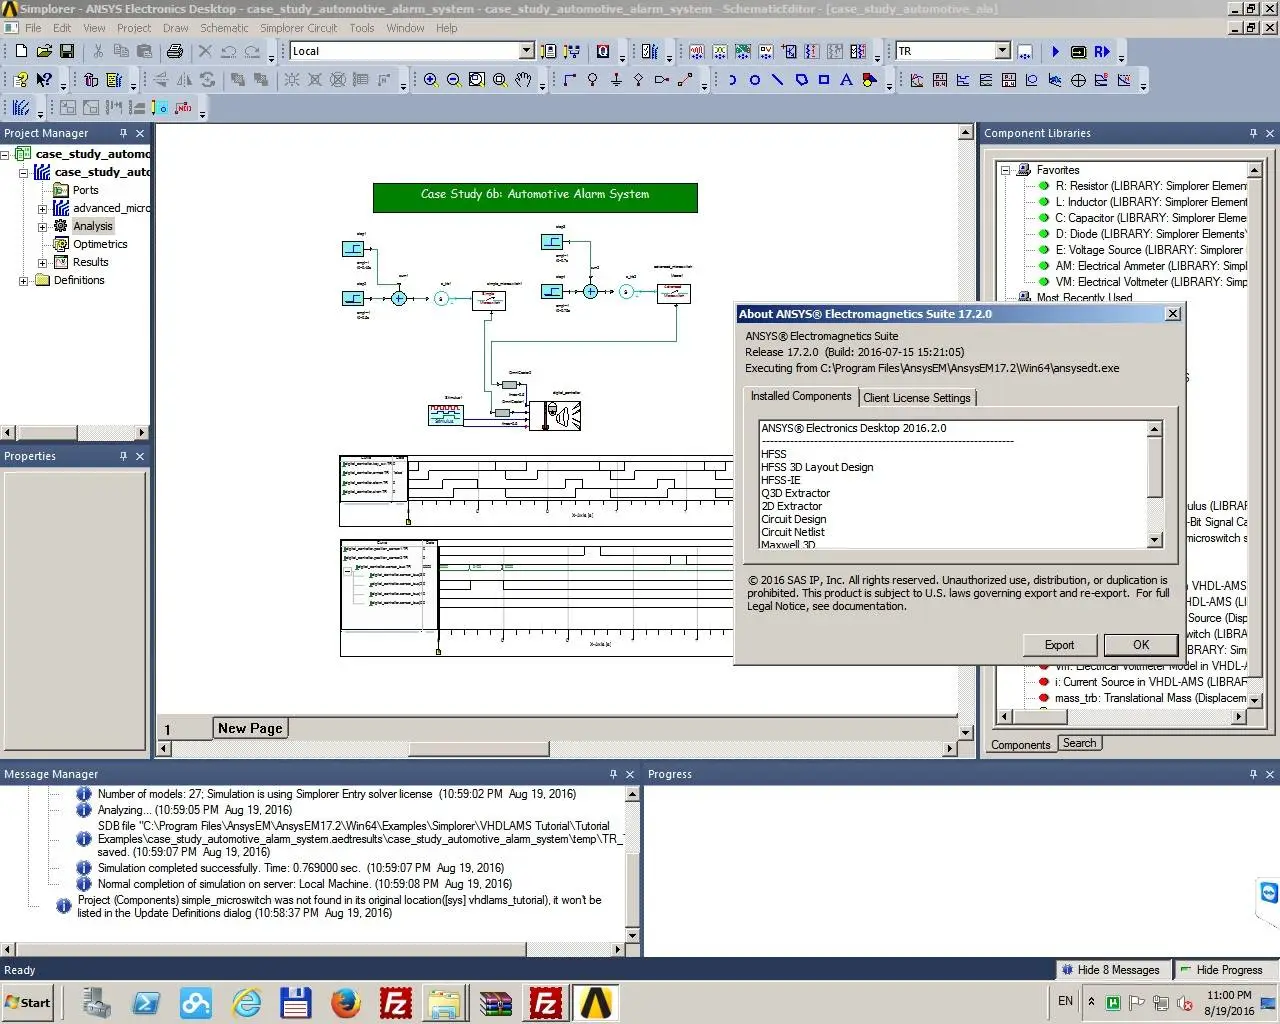Click the New project icon
This screenshot has height=1024, width=1280.
point(21,51)
